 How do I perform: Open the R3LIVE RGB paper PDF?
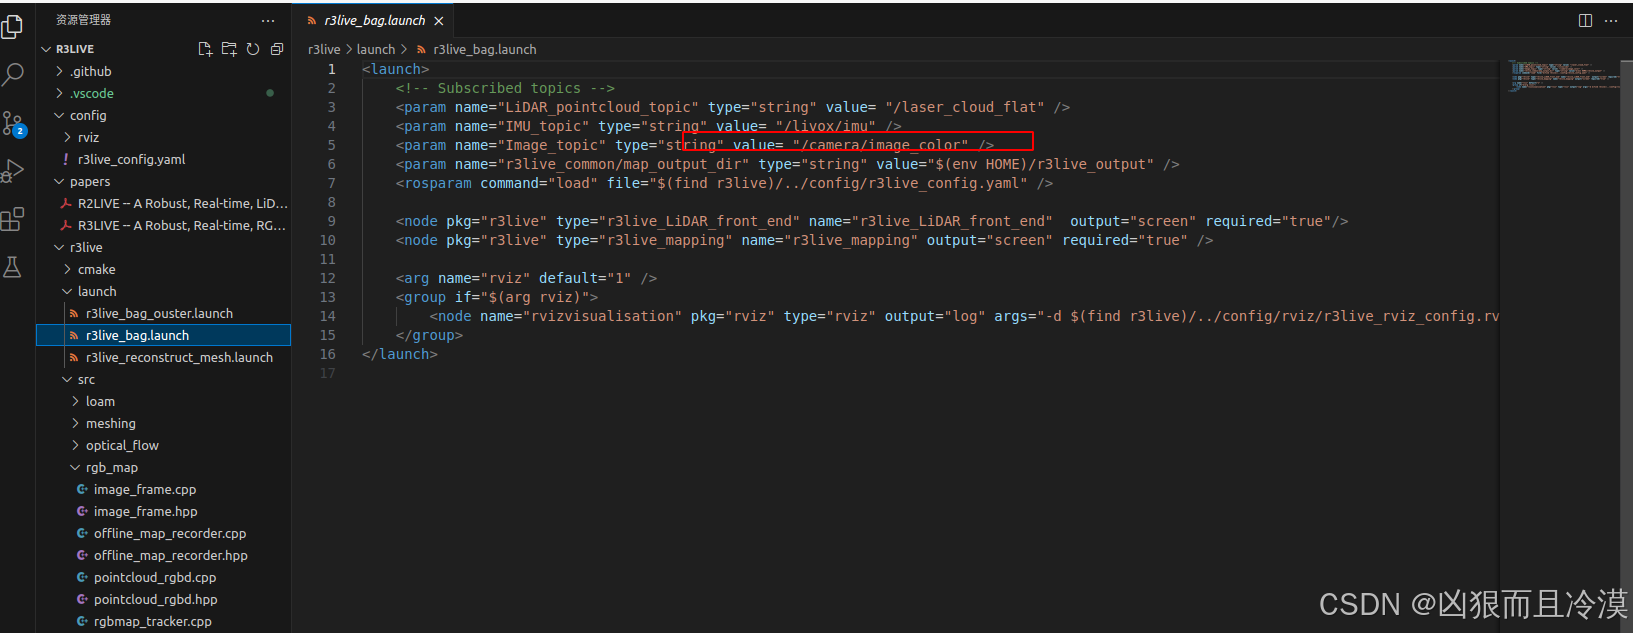tap(163, 225)
